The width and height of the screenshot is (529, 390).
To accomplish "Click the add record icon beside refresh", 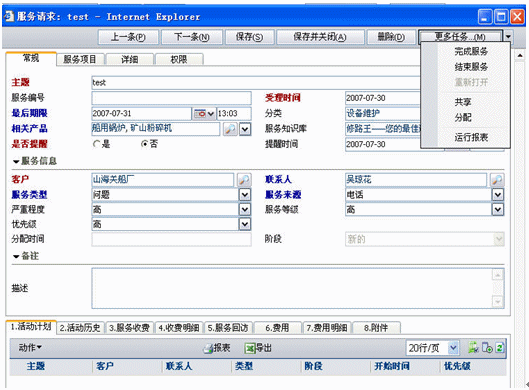I will (x=487, y=347).
